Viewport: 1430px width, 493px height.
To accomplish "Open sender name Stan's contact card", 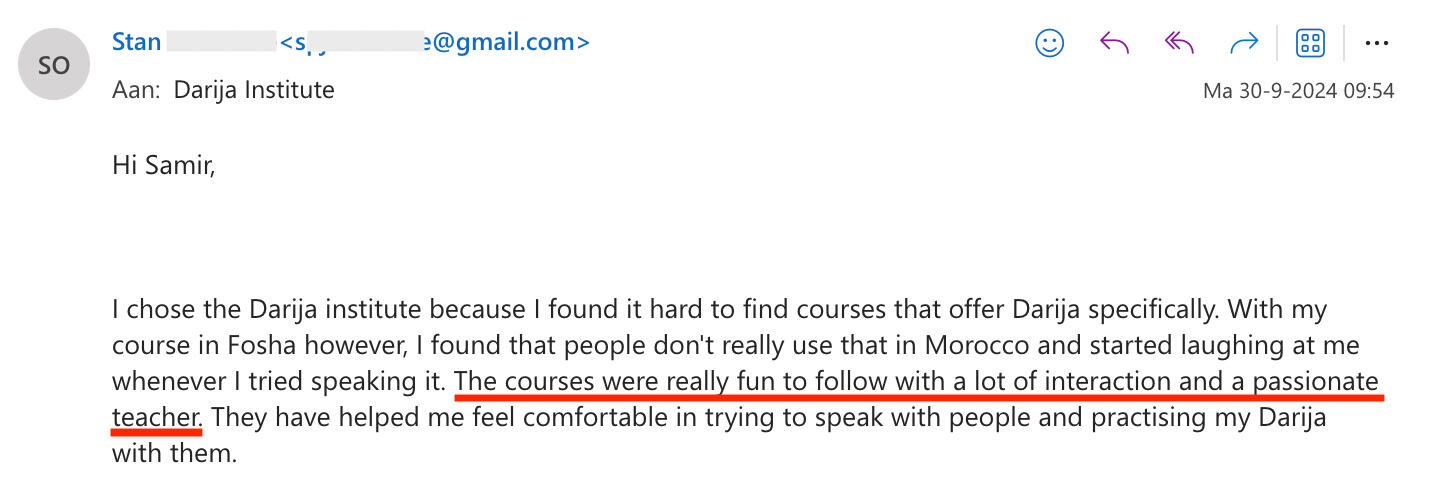I will pyautogui.click(x=137, y=42).
